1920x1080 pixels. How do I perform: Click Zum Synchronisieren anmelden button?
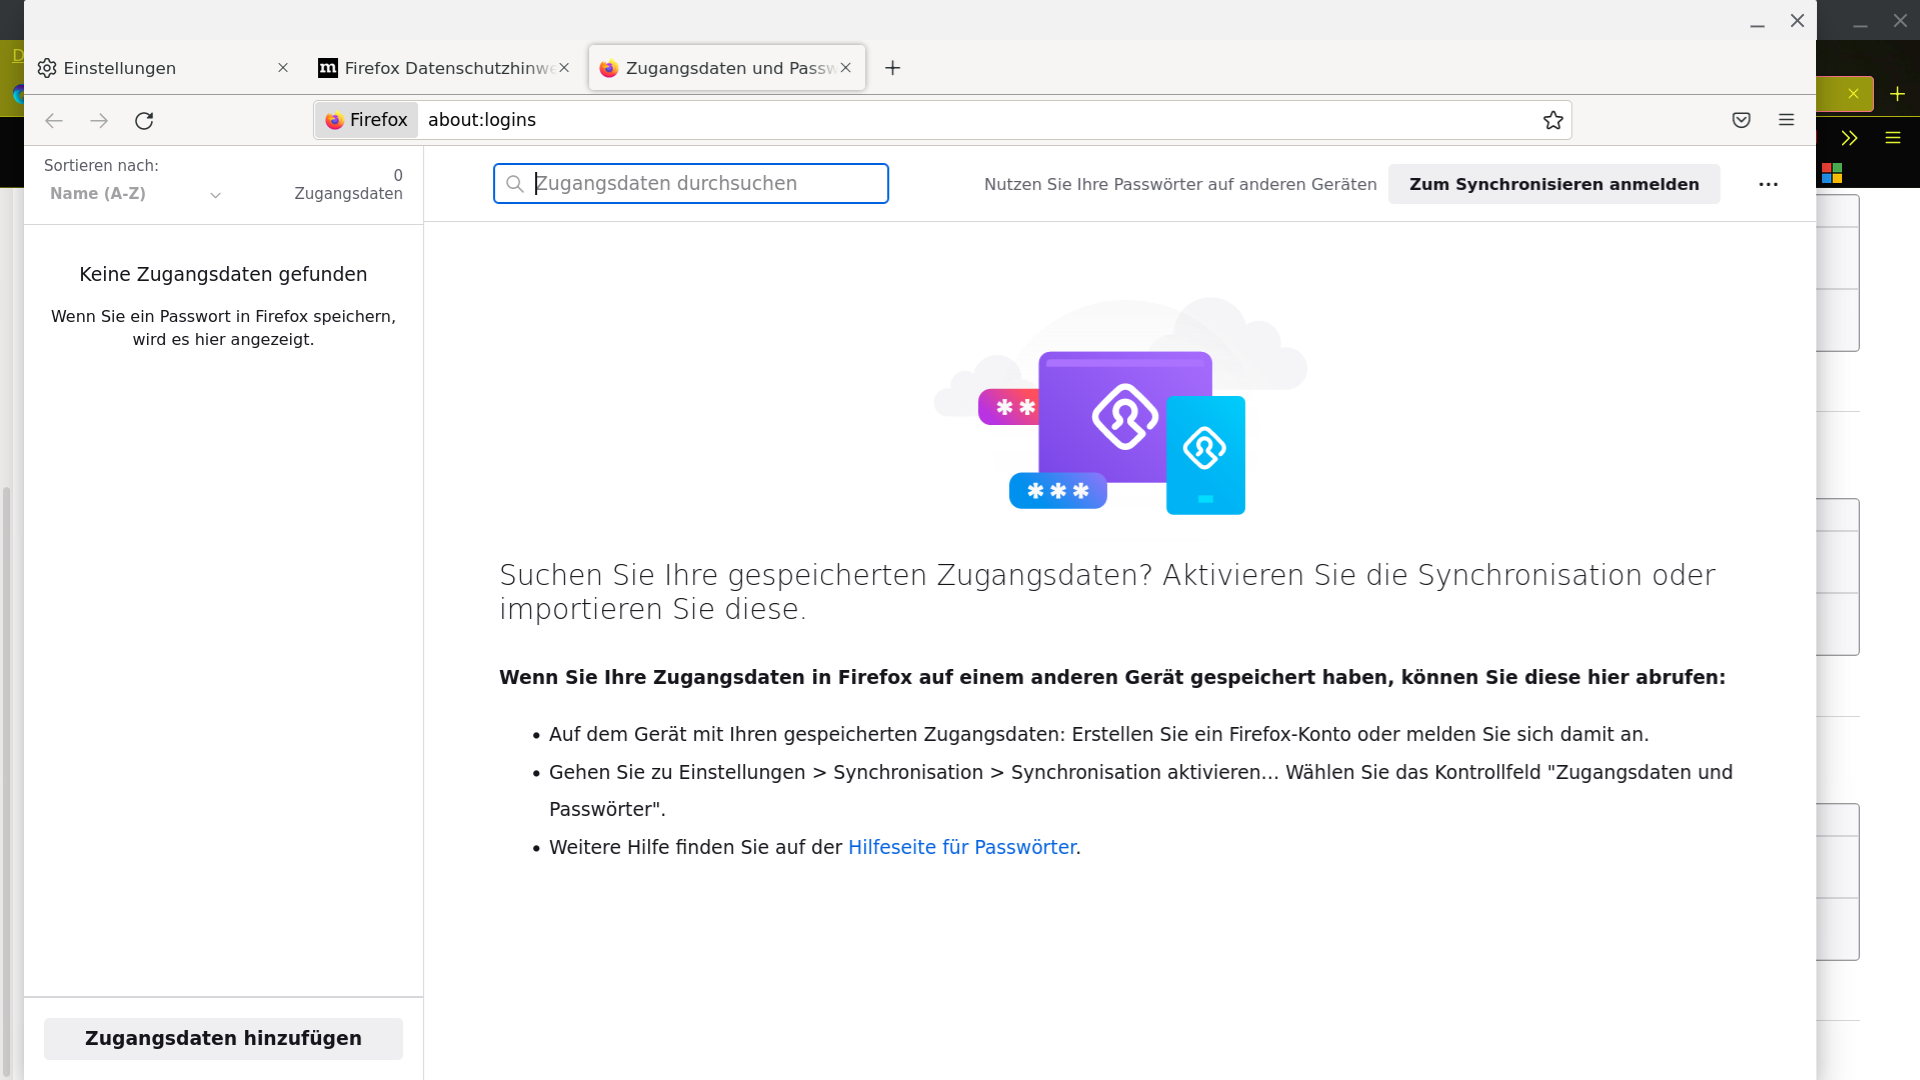click(1553, 184)
